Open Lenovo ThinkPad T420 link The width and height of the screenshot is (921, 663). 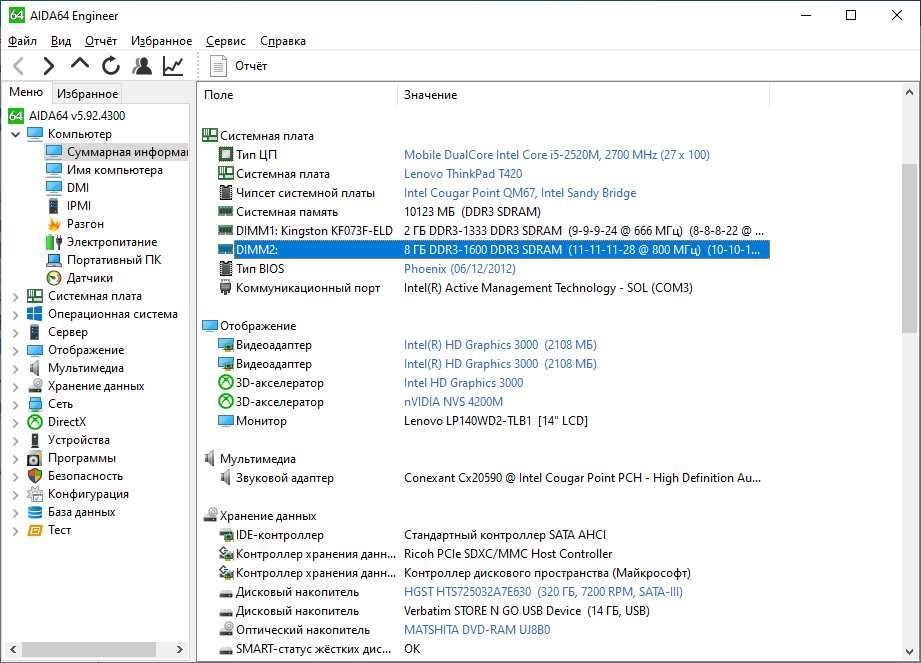tap(463, 174)
